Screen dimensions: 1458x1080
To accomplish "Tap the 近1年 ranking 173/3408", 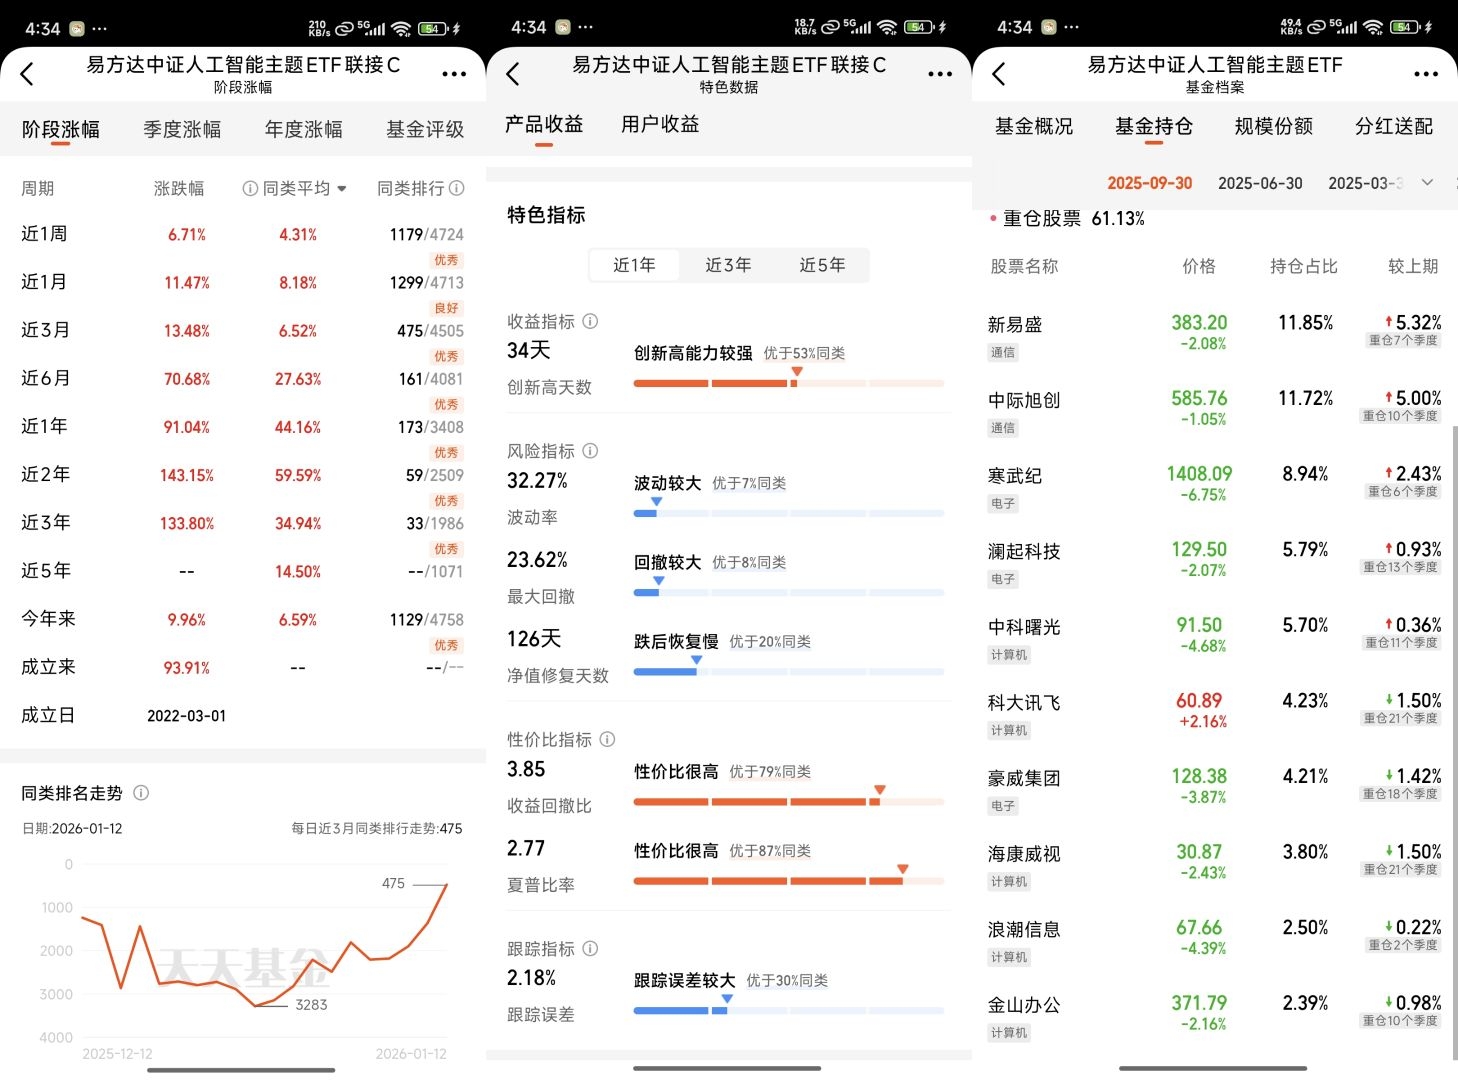I will (431, 427).
